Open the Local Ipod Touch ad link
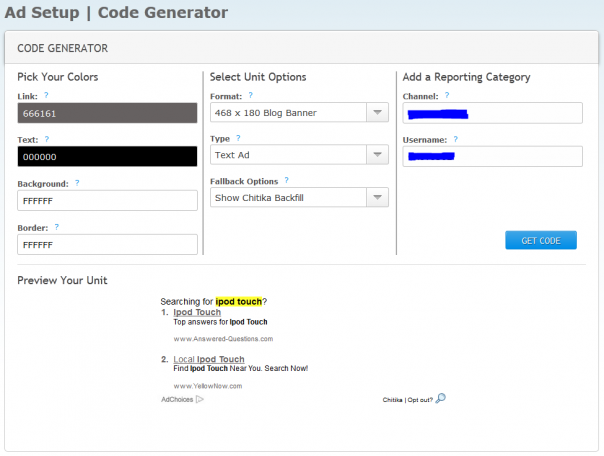The width and height of the screenshot is (604, 456). 209,359
